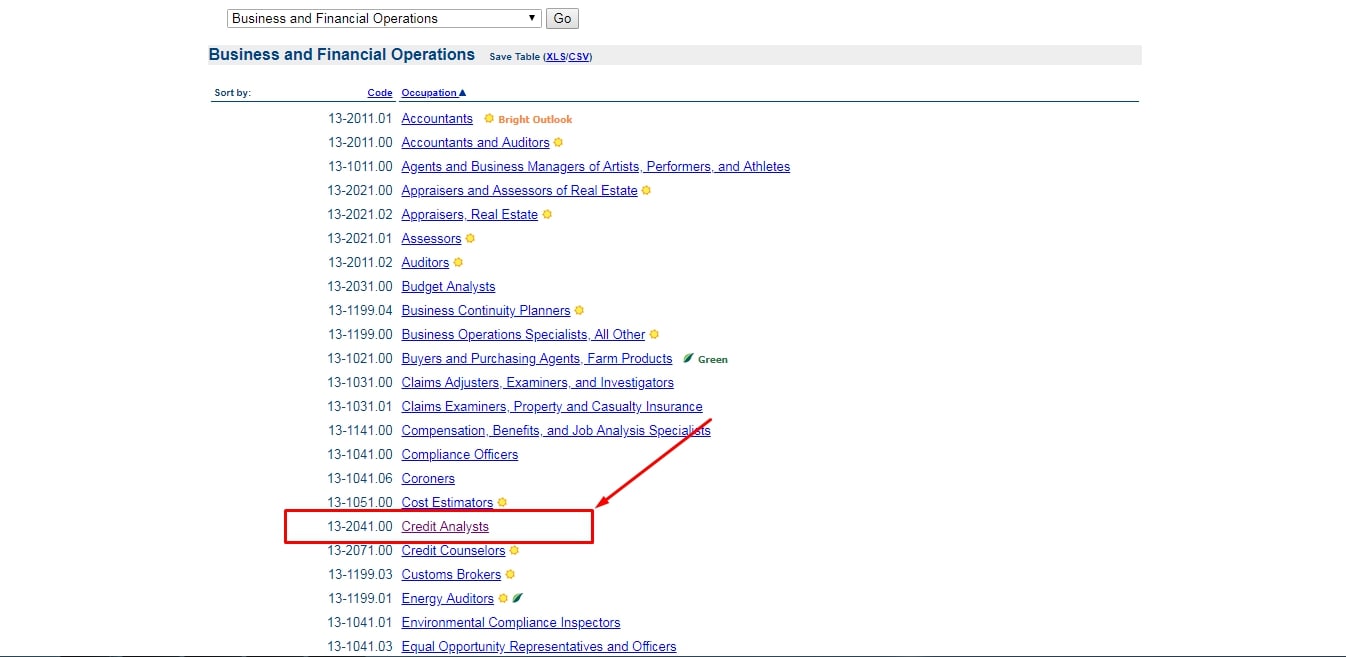Sort table by Code column
1346x657 pixels.
click(x=380, y=93)
